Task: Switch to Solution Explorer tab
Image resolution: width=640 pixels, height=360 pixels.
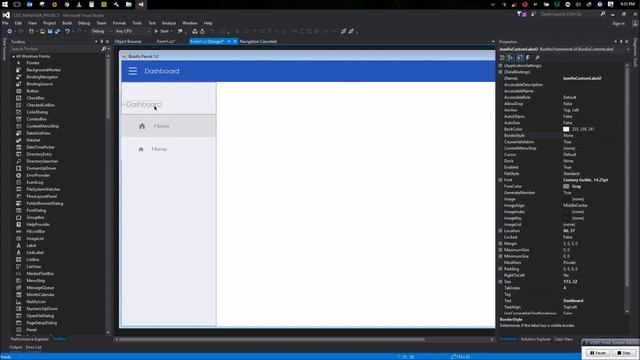Action: click(x=536, y=339)
